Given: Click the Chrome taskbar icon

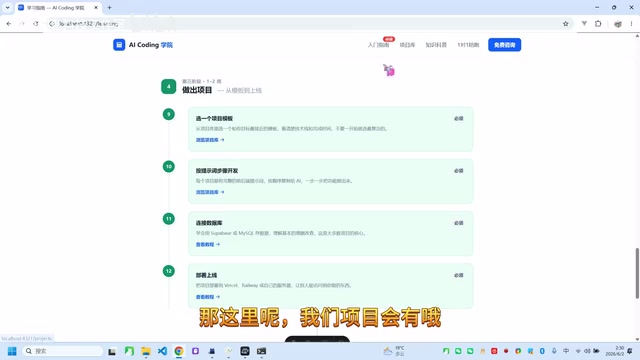Looking at the screenshot, I should 179,351.
